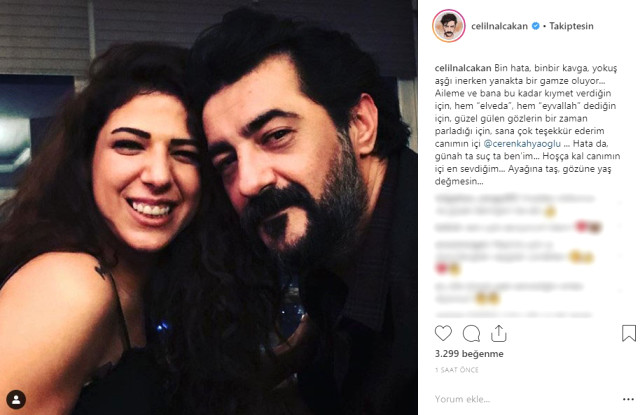
Task: Open comments via speech bubble icon
Action: tap(471, 334)
